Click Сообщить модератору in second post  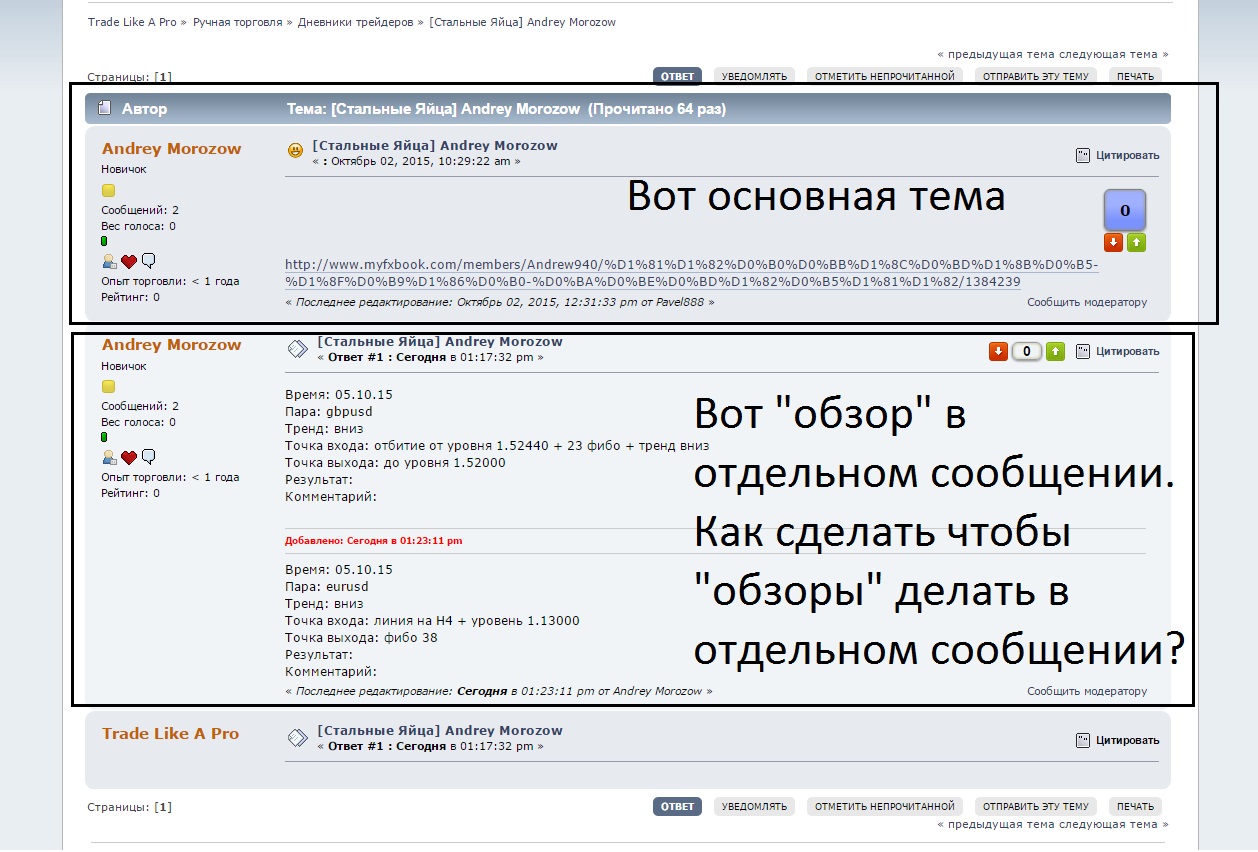click(x=1087, y=691)
